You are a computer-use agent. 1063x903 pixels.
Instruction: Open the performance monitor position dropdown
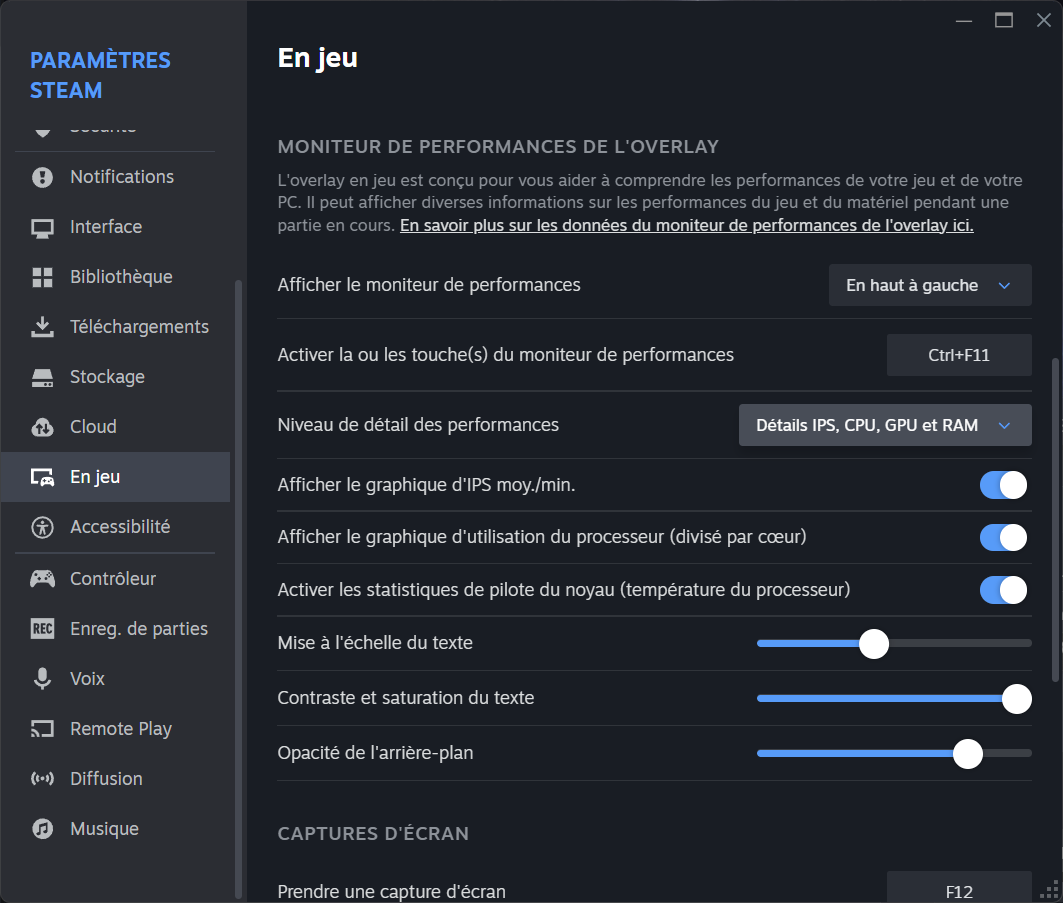tap(930, 285)
